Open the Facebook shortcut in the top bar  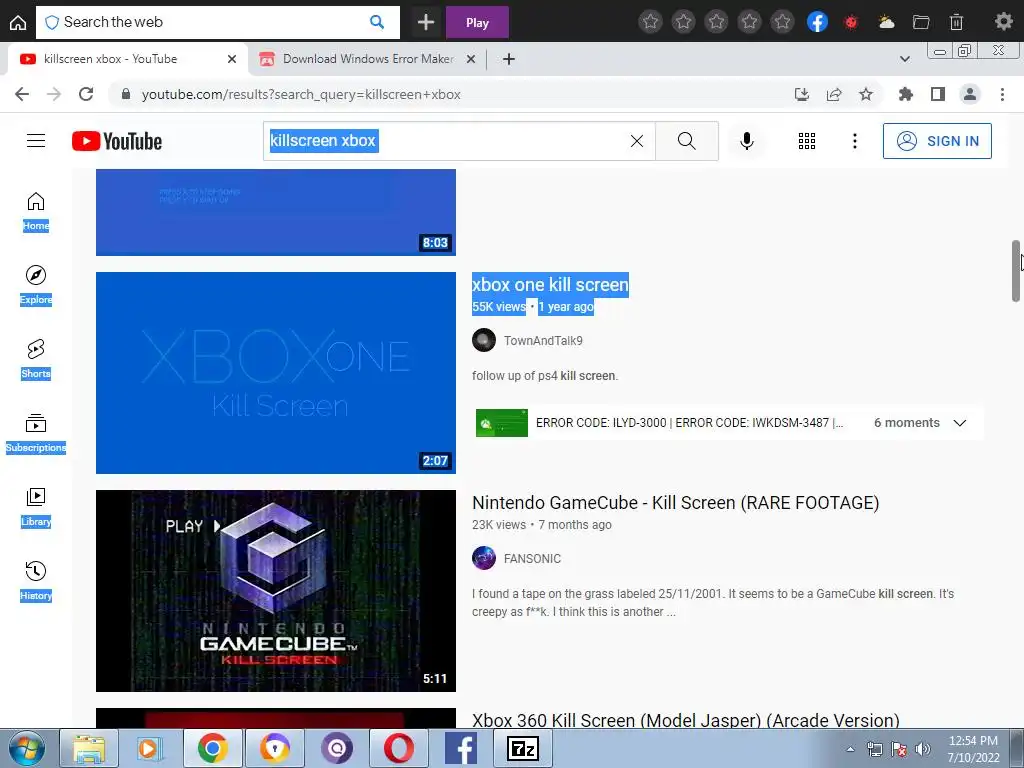pyautogui.click(x=818, y=22)
